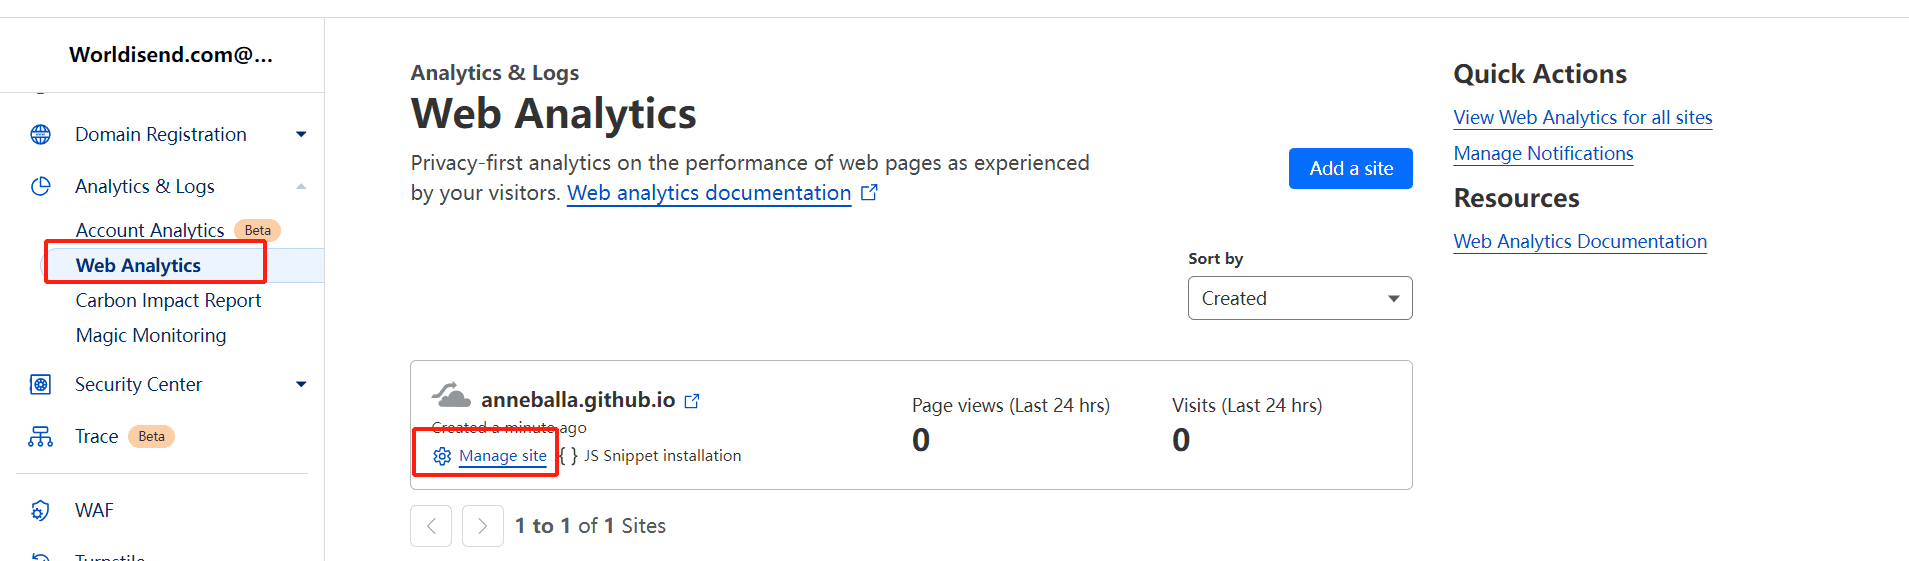Collapse the Analytics & Logs section arrow
The height and width of the screenshot is (561, 1909).
point(301,187)
